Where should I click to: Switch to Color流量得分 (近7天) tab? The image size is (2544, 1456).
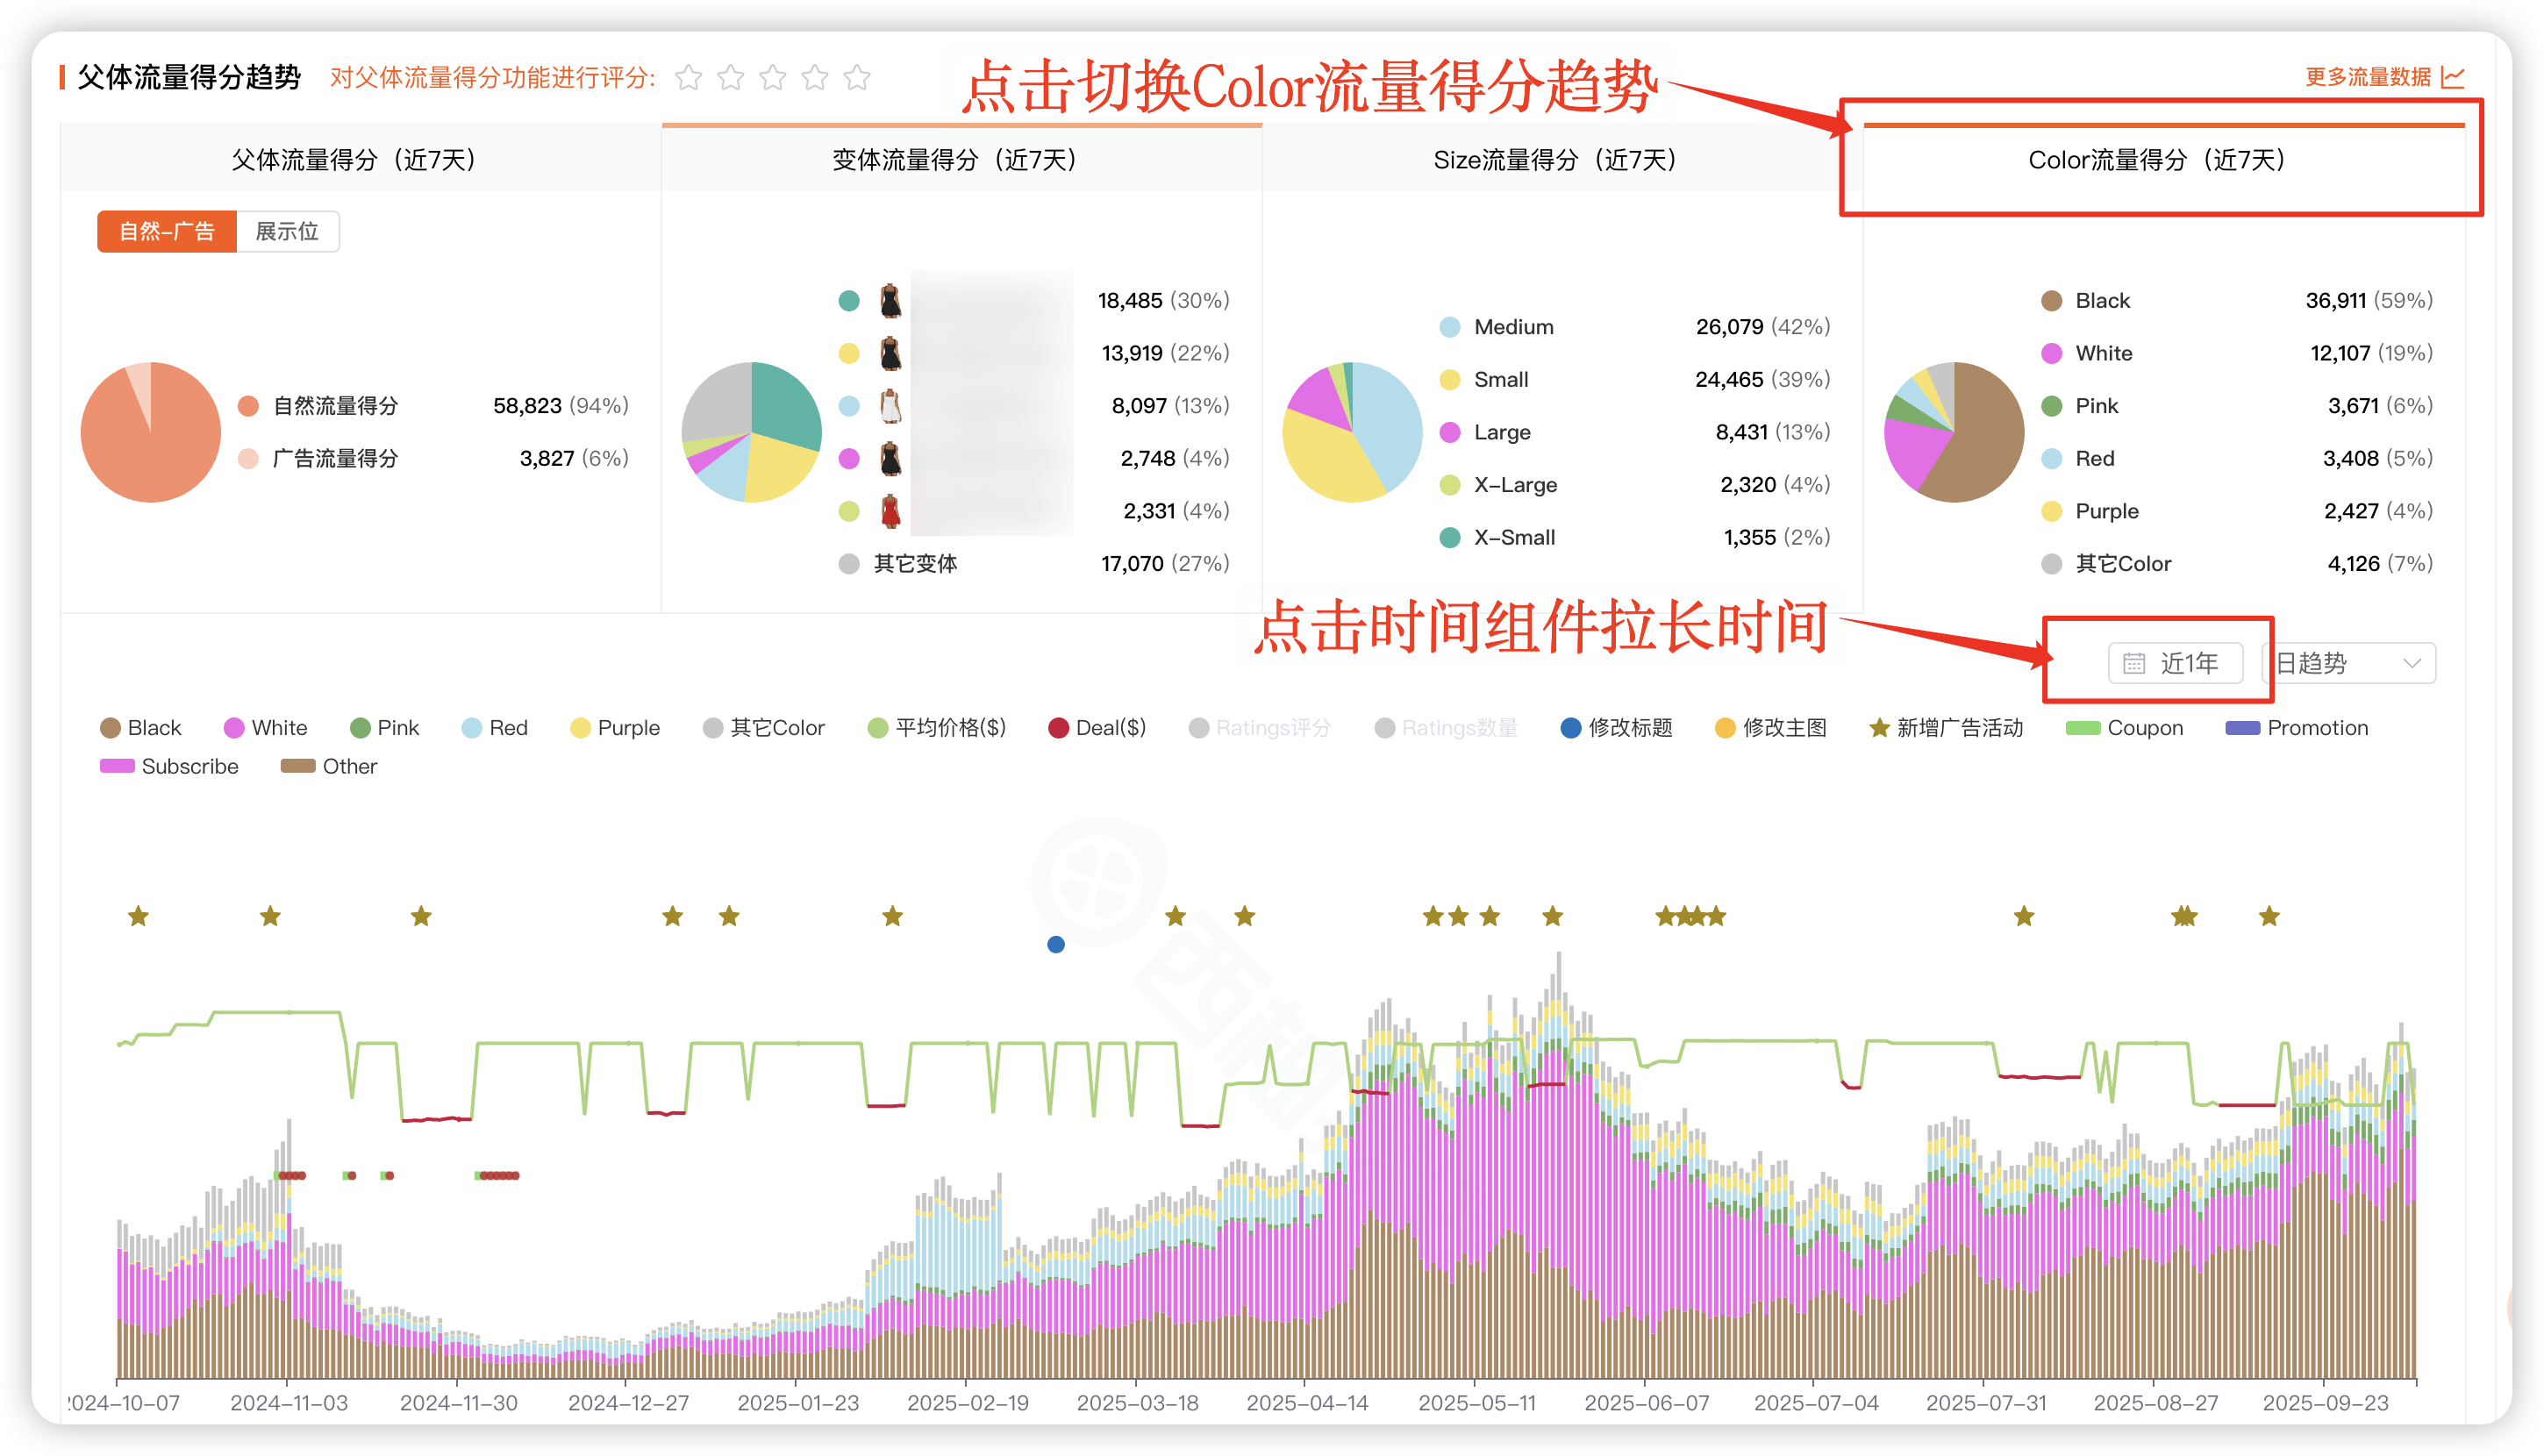click(x=2157, y=160)
